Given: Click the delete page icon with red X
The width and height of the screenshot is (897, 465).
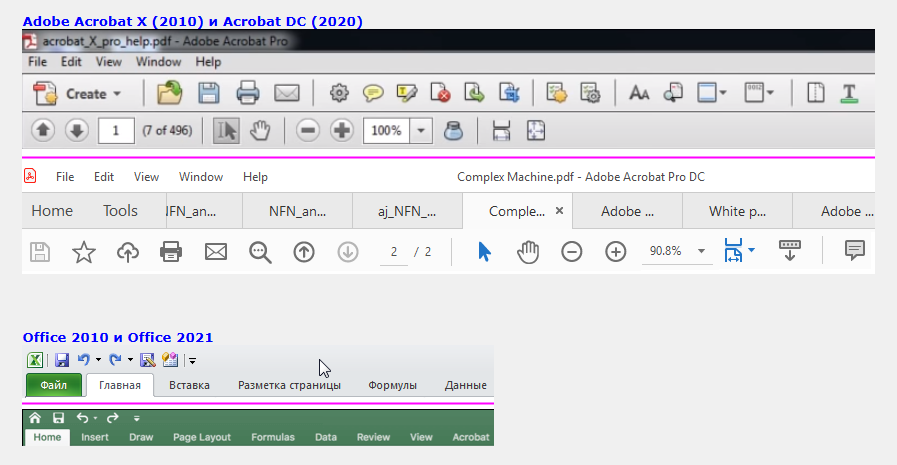Looking at the screenshot, I should (x=440, y=93).
